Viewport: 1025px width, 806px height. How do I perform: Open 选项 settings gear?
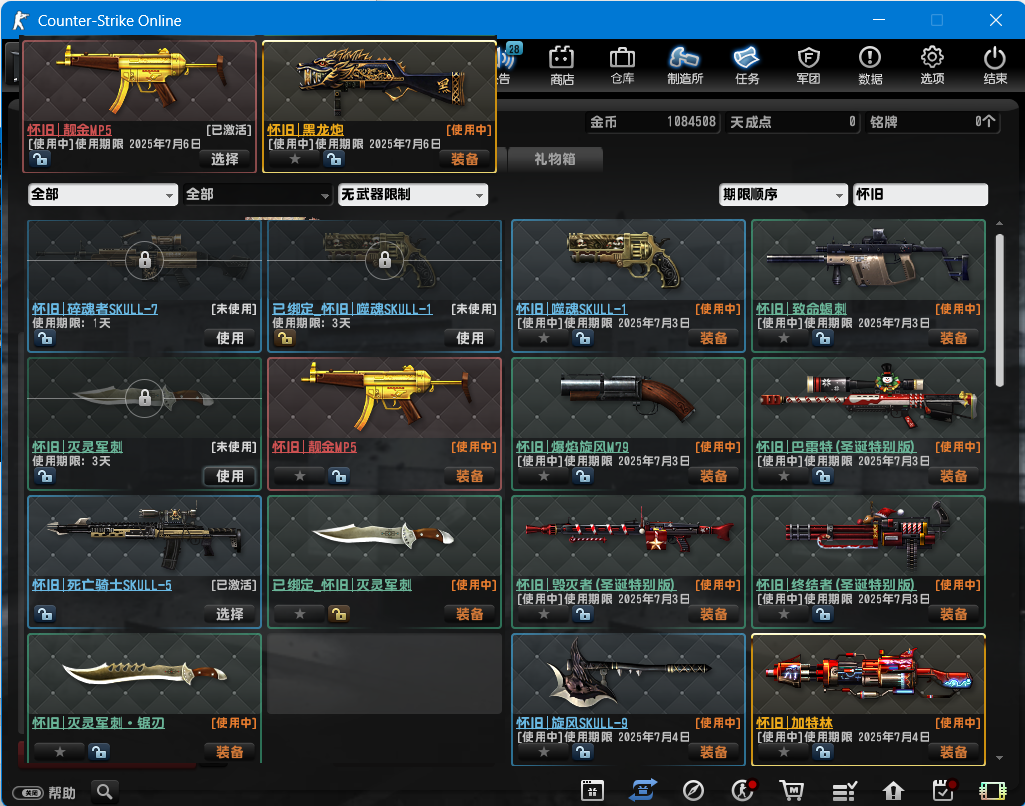coord(932,65)
